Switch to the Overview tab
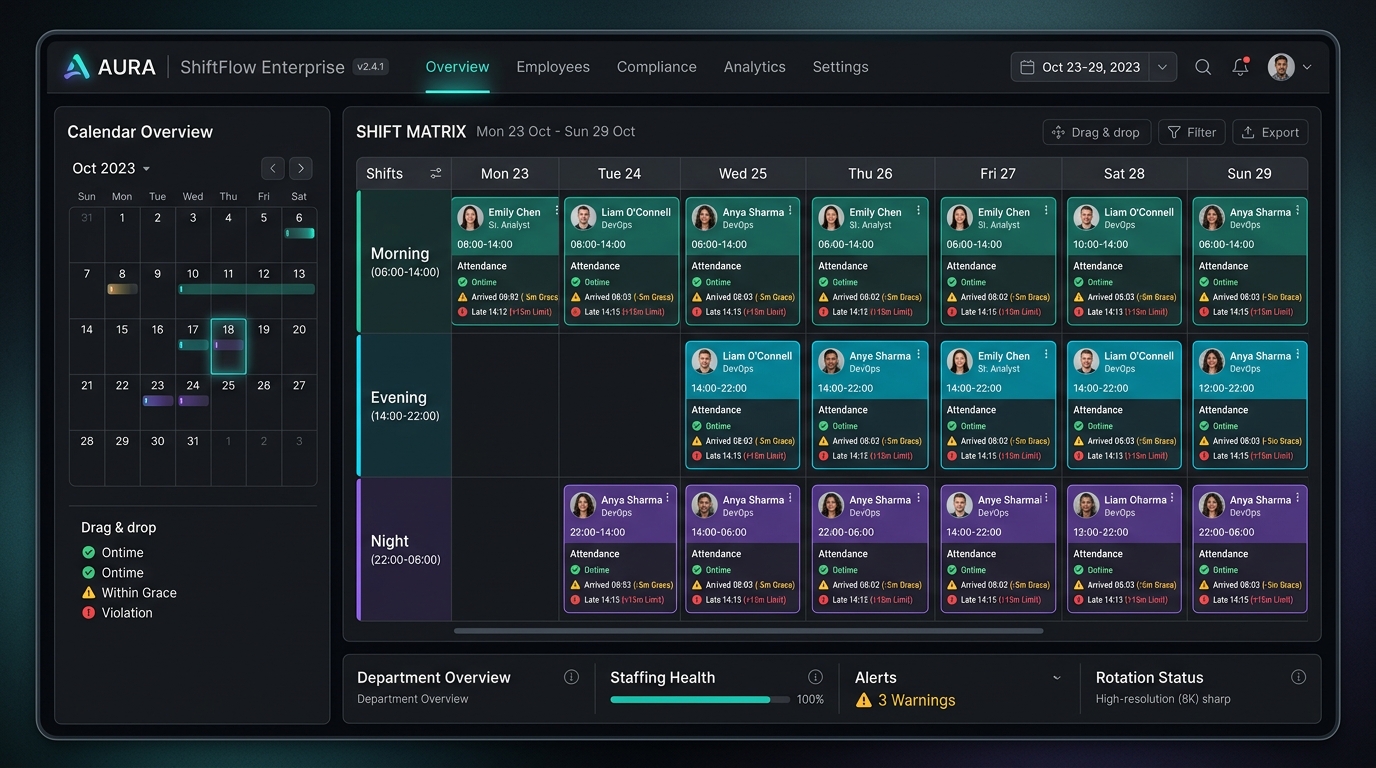The width and height of the screenshot is (1376, 768). click(x=457, y=67)
